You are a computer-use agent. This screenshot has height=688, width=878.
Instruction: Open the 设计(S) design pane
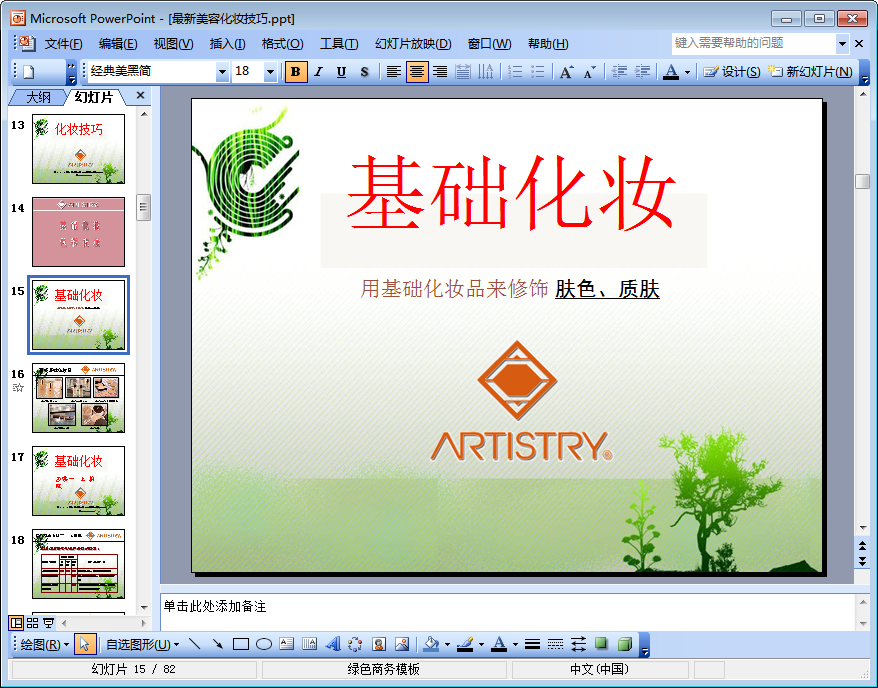[732, 72]
